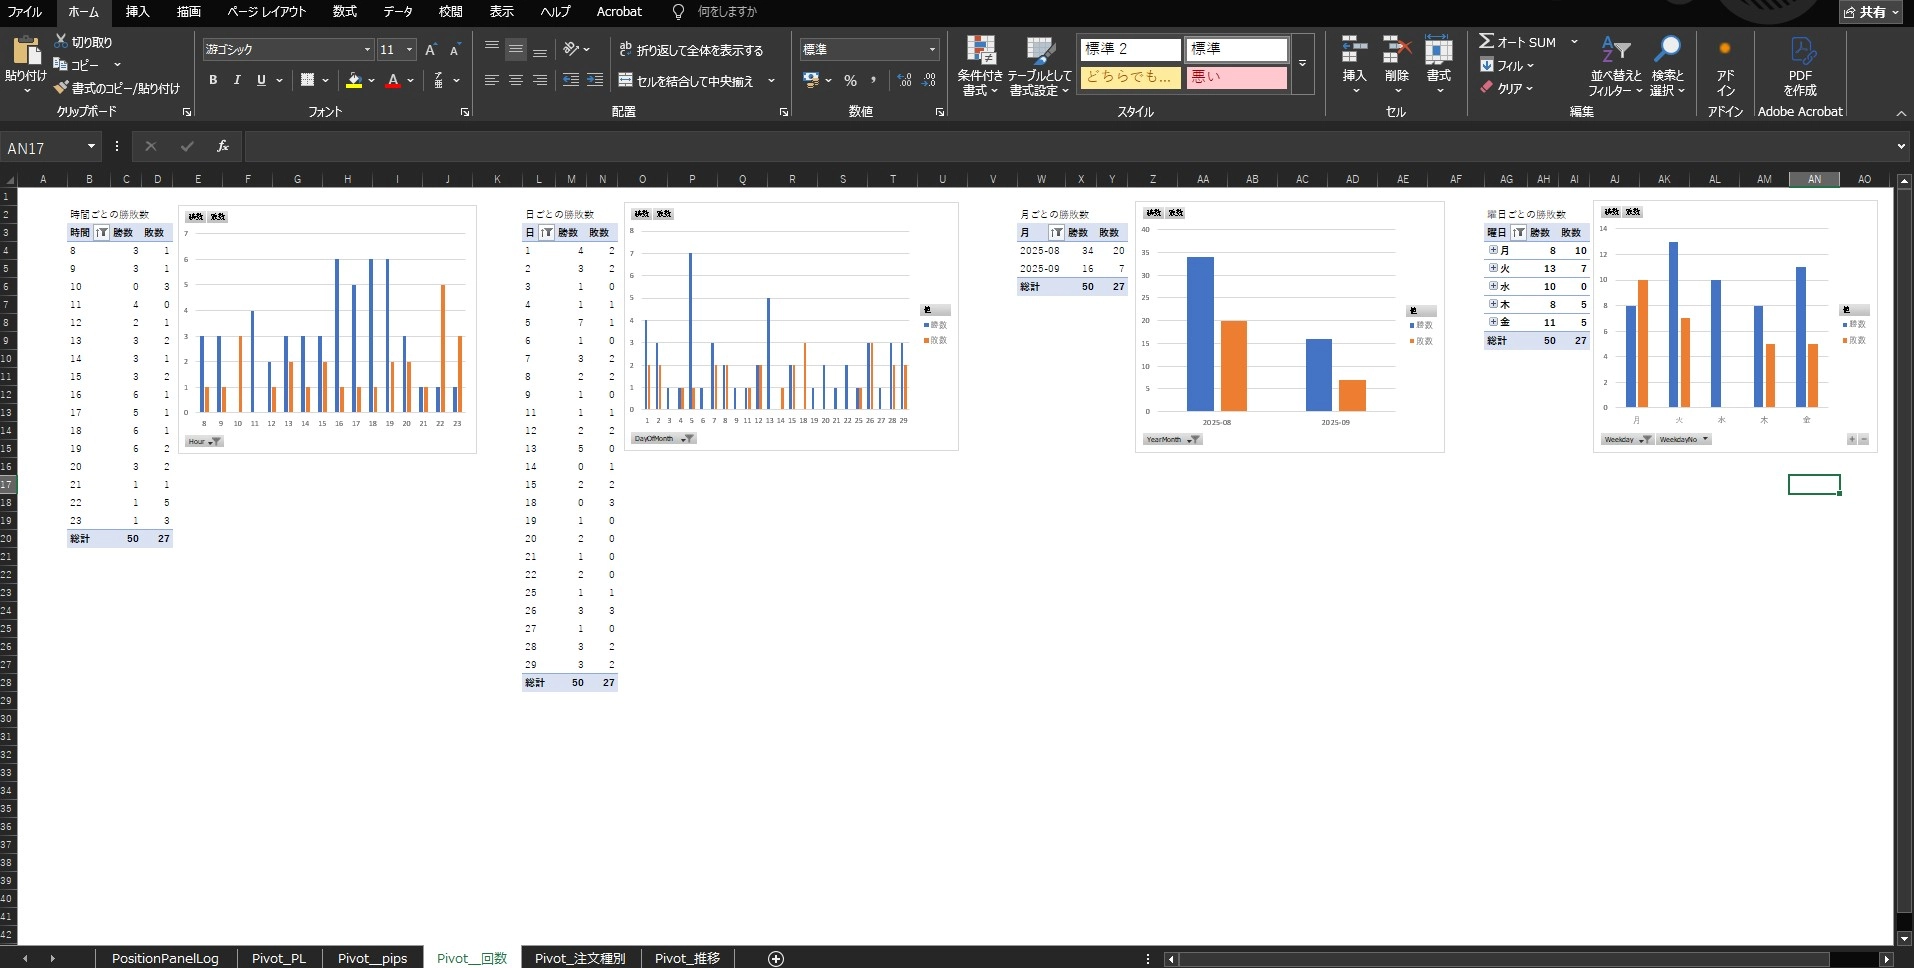This screenshot has height=968, width=1914.
Task: Open テーブルとして書式設定 format as table
Action: coord(1039,66)
